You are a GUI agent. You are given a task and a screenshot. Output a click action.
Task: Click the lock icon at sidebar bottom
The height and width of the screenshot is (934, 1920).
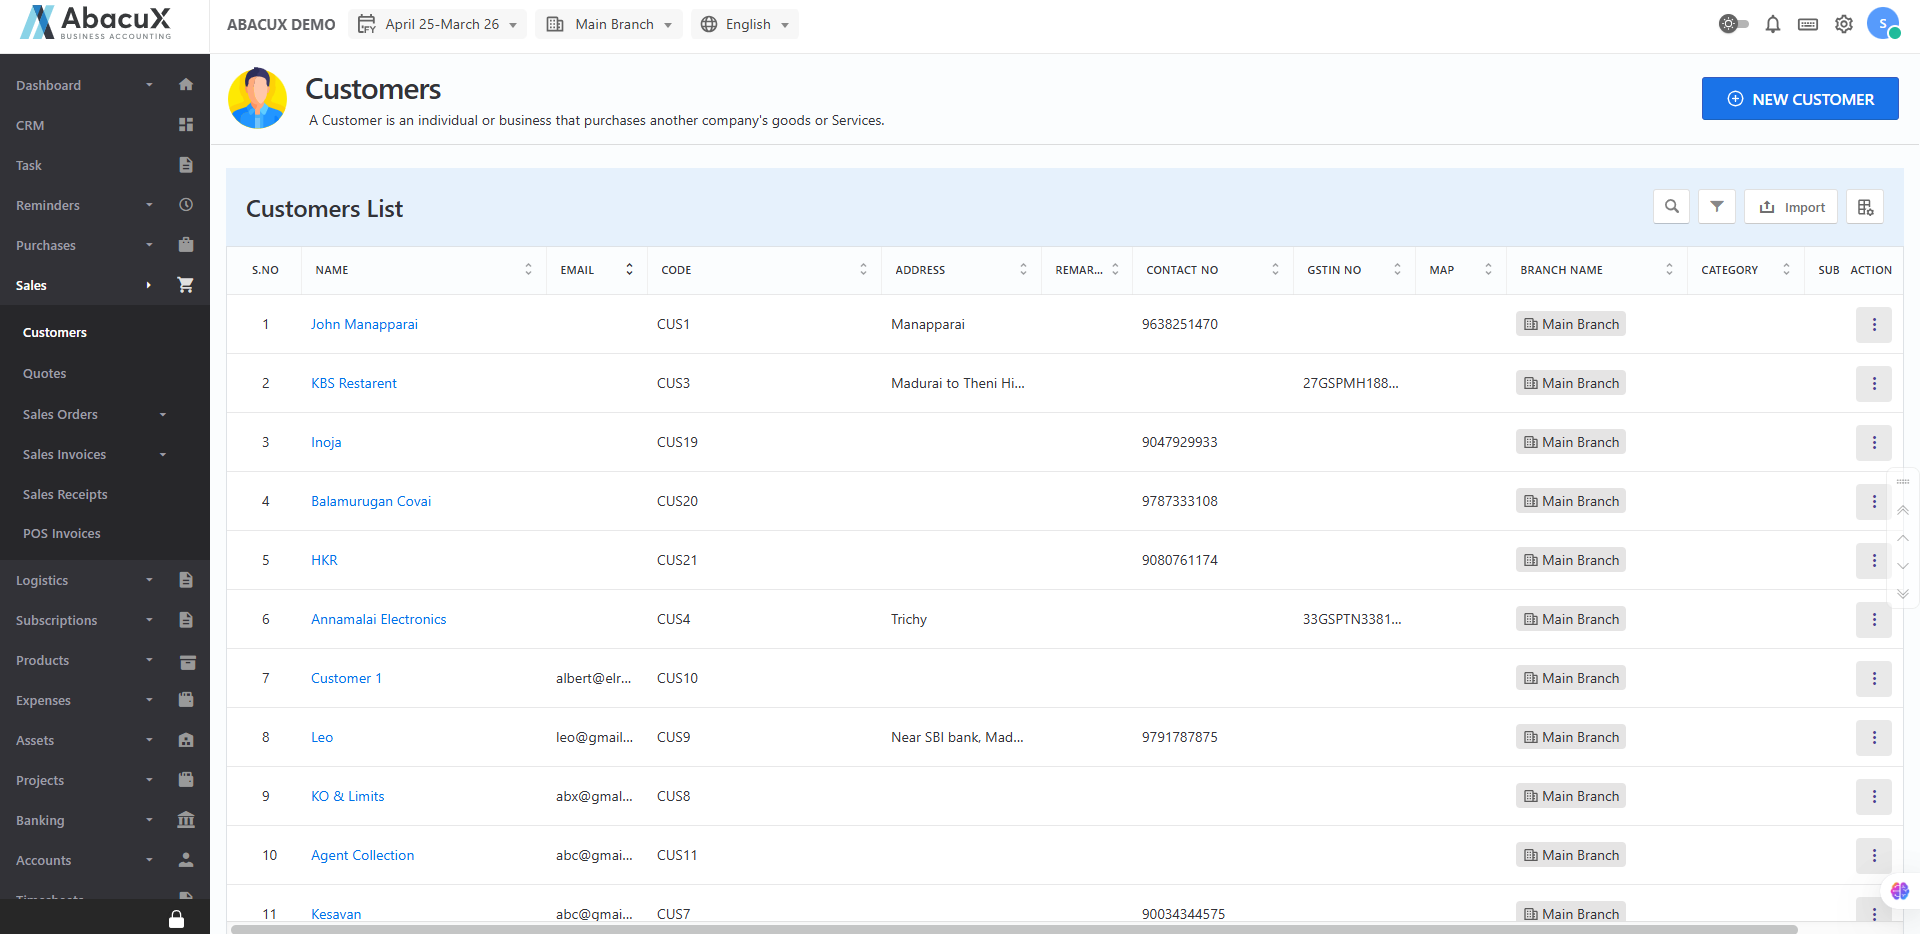tap(176, 919)
